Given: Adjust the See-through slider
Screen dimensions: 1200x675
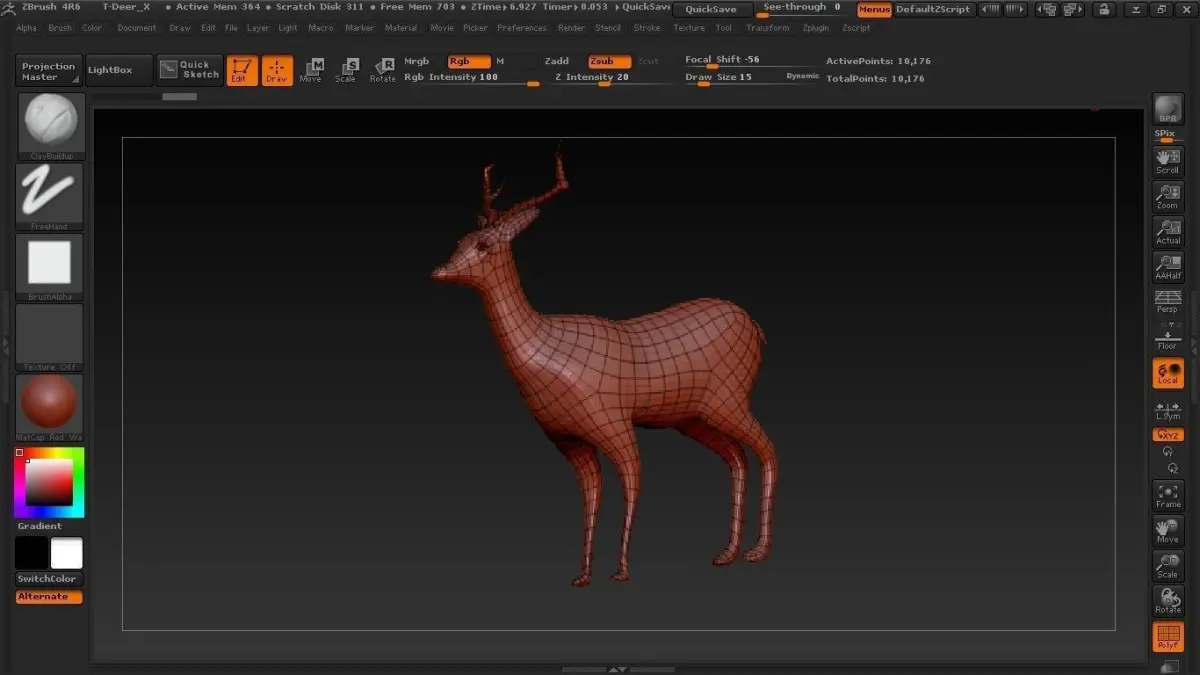Looking at the screenshot, I should point(803,9).
